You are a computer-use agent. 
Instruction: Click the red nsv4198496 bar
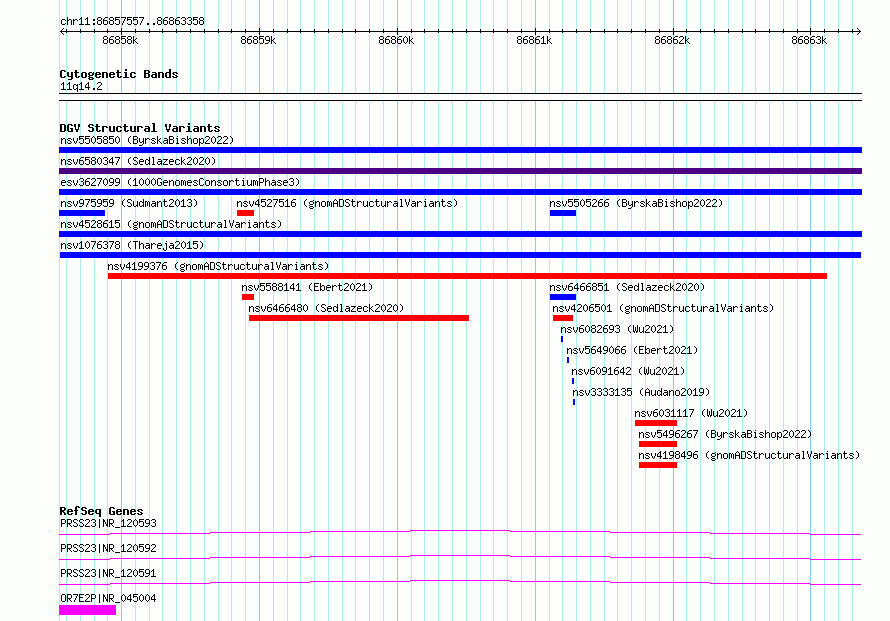point(657,465)
